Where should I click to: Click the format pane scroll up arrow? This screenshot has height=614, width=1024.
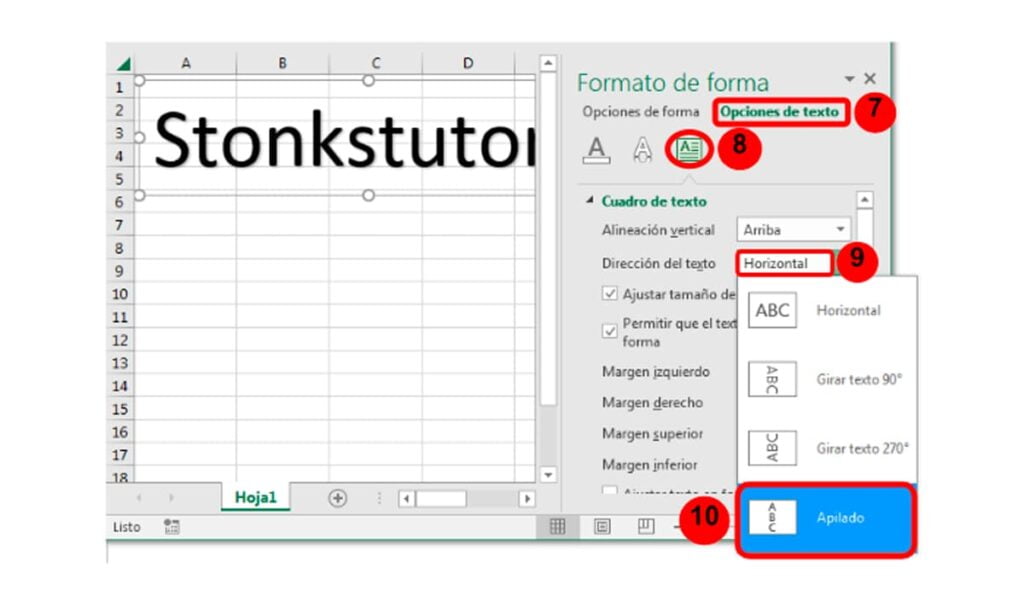click(x=865, y=199)
